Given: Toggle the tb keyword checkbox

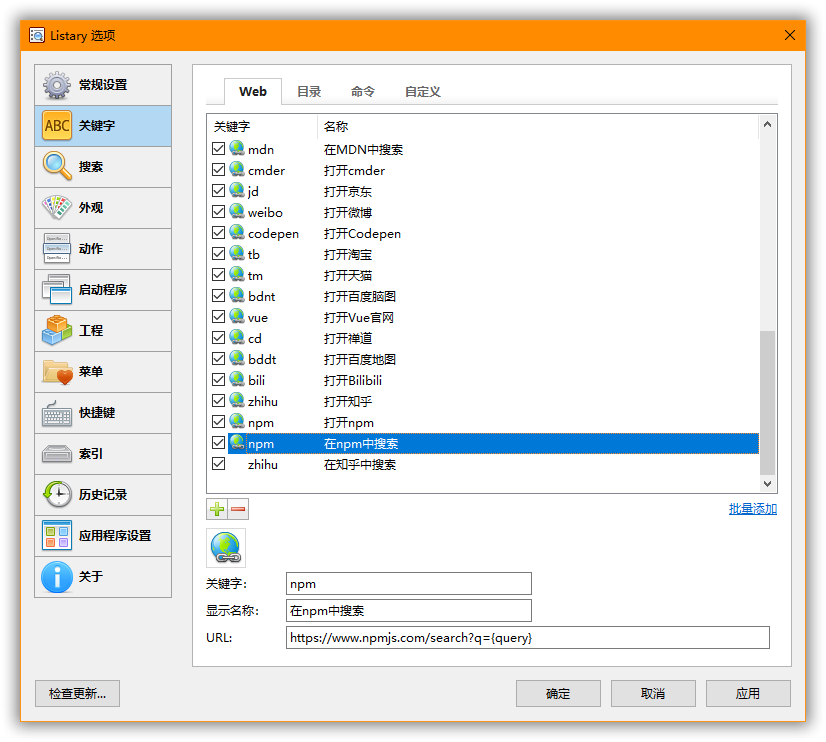Looking at the screenshot, I should 219,254.
